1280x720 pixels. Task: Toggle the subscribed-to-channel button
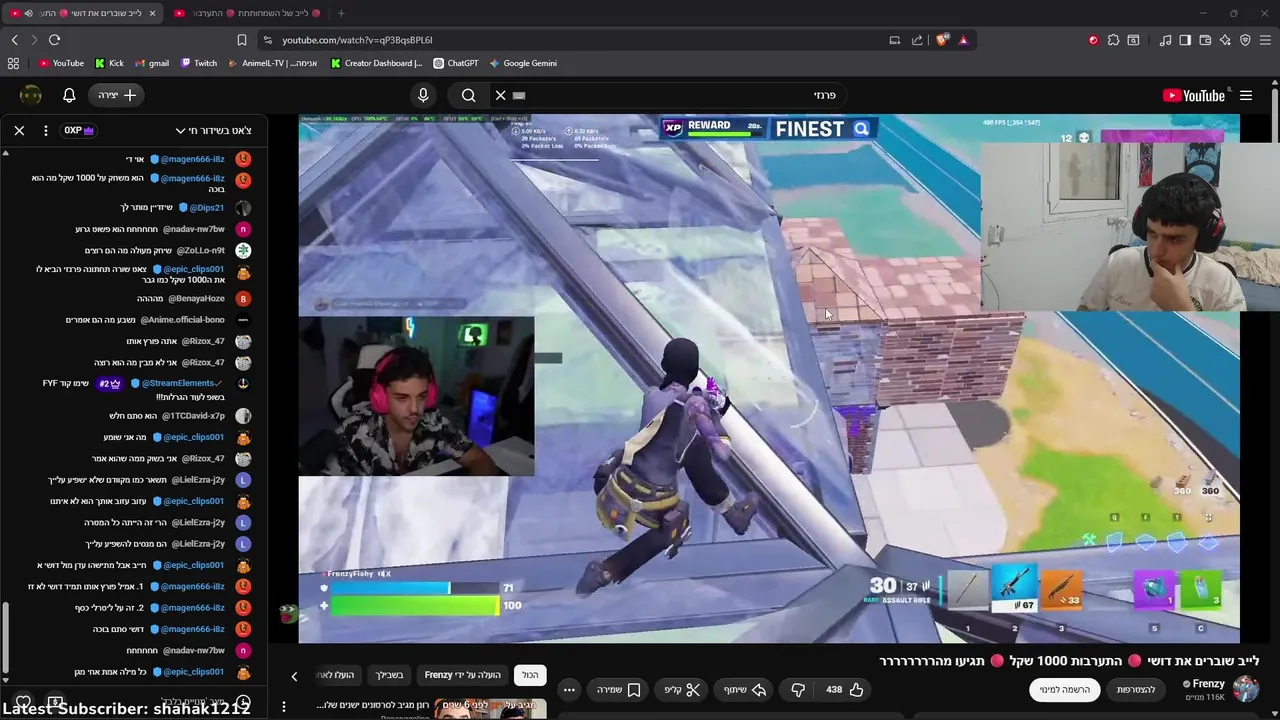point(1065,689)
